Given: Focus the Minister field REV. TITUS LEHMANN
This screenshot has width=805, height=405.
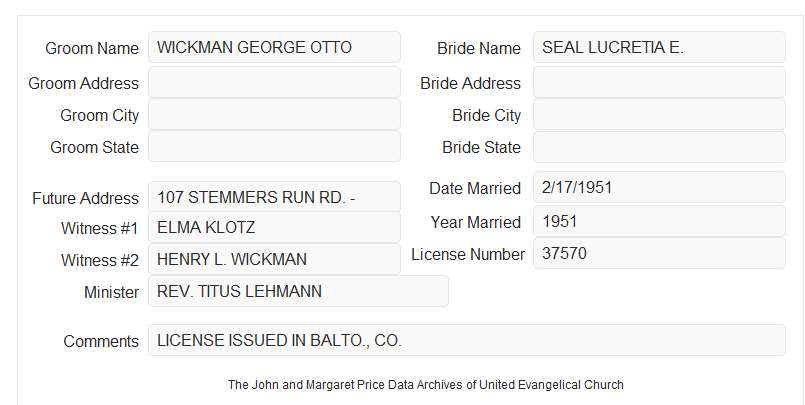Looking at the screenshot, I should pos(298,291).
